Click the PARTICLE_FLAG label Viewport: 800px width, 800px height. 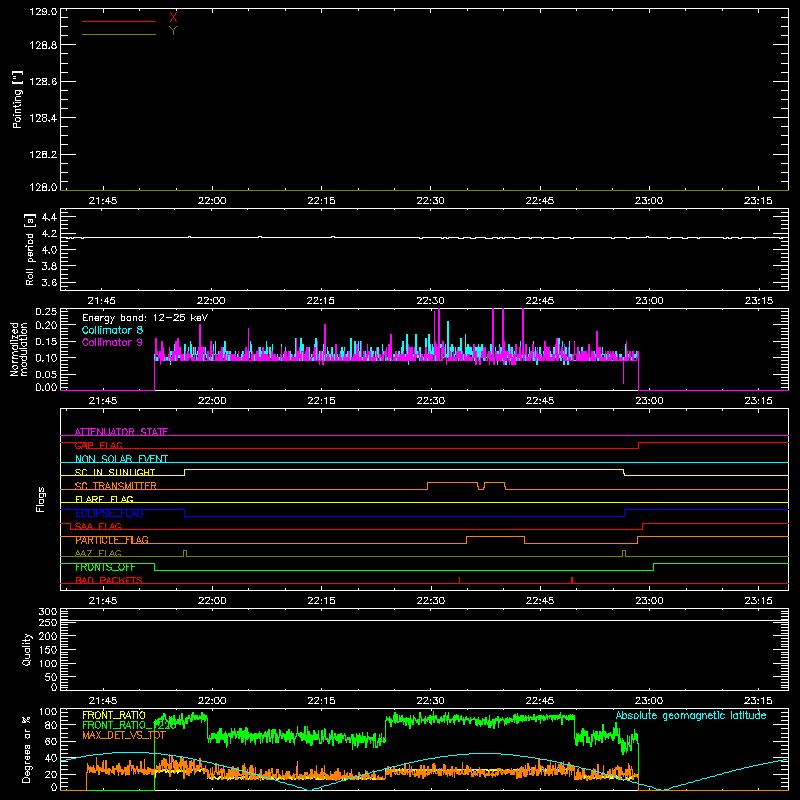[x=112, y=540]
